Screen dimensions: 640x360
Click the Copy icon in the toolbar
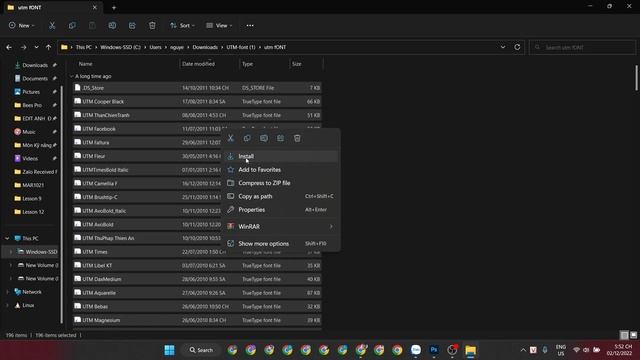pos(72,26)
